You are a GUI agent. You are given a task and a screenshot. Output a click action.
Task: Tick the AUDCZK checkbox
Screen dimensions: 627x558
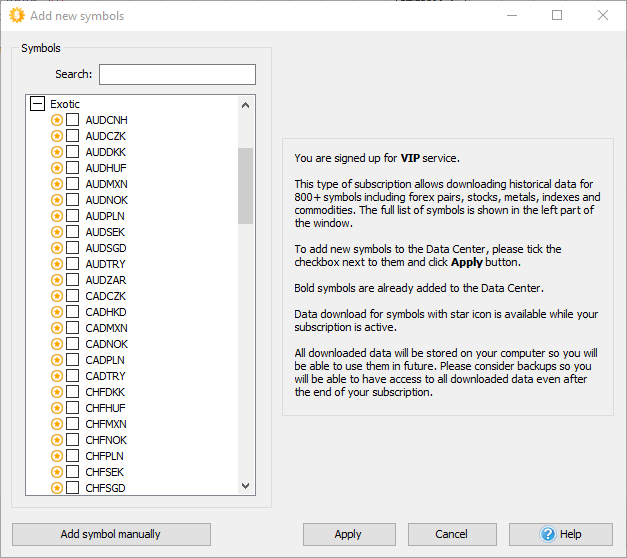click(x=73, y=136)
